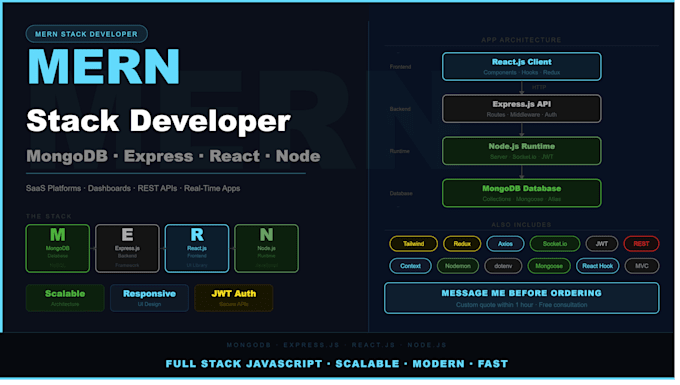
Task: Click the faint MONGODB · EXPRESS.JS footer line
Action: (x=337, y=346)
